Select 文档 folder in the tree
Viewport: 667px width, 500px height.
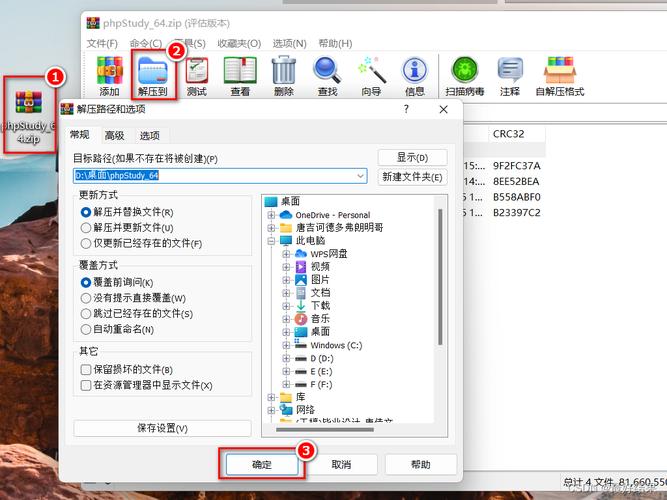point(320,293)
